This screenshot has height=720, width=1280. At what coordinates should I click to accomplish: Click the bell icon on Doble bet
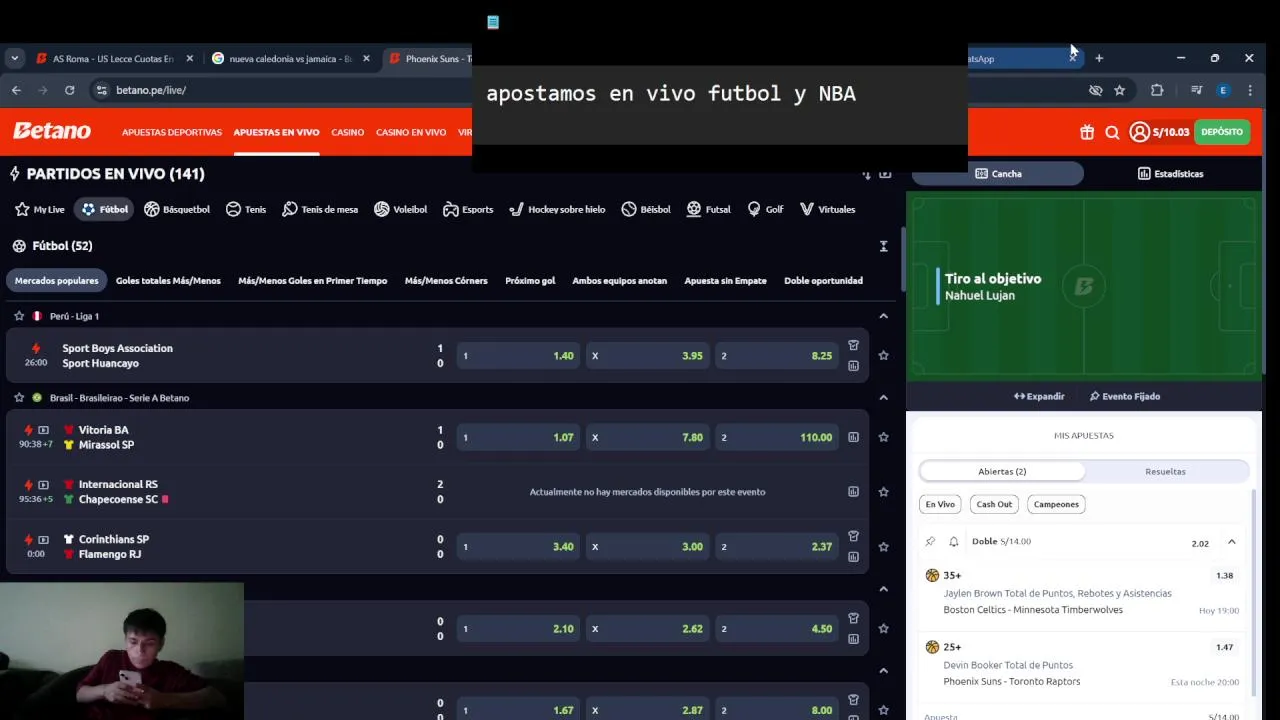(954, 542)
